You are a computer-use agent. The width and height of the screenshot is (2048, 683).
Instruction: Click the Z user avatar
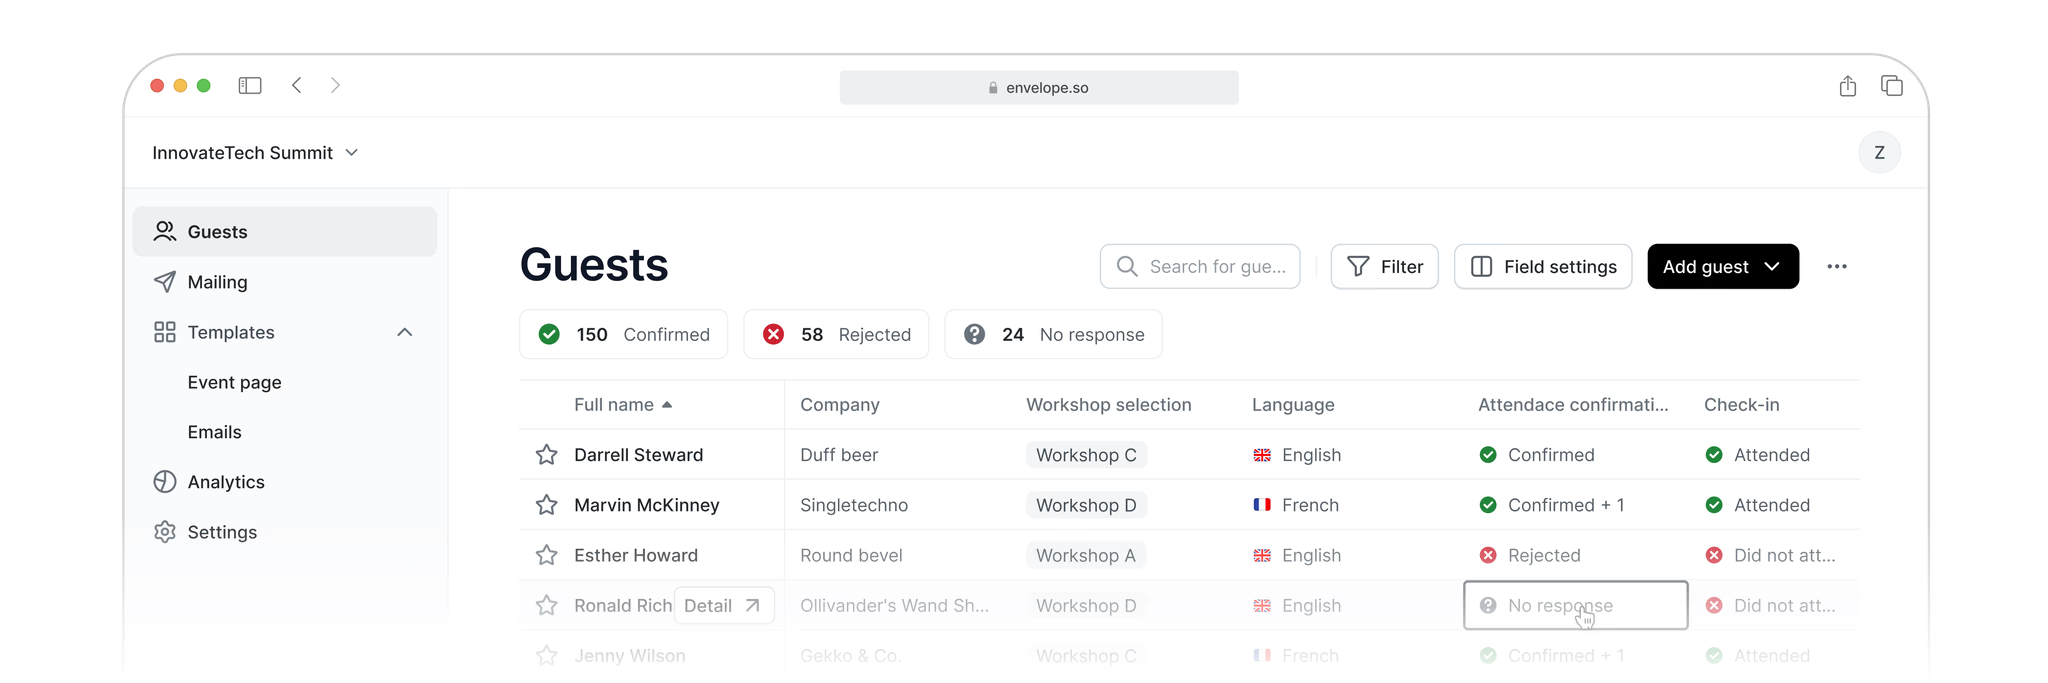coord(1879,153)
